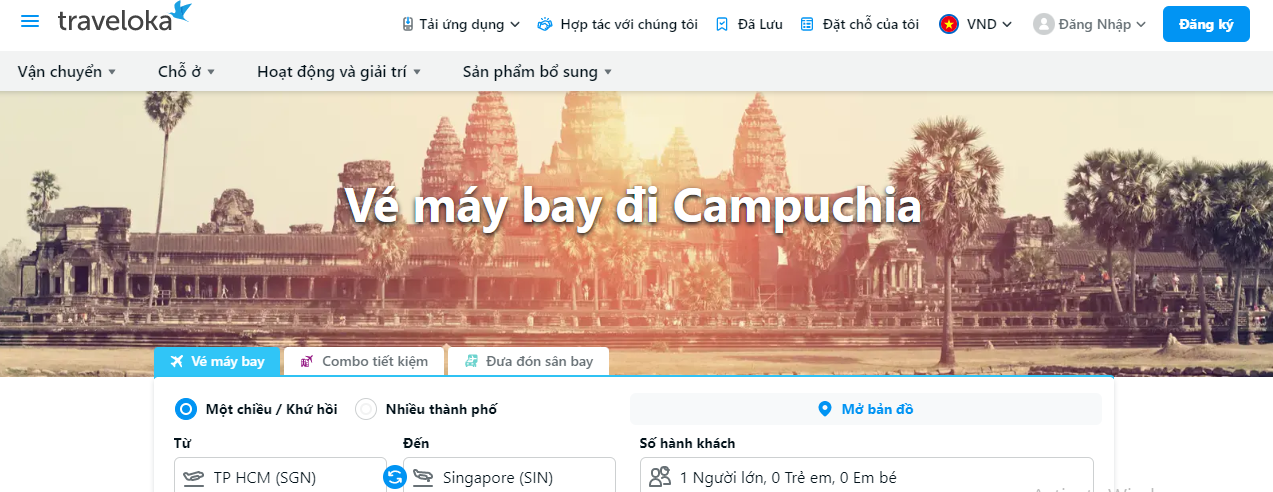The height and width of the screenshot is (492, 1273).
Task: Expand the Tải ứng dụng dropdown
Action: pos(461,24)
